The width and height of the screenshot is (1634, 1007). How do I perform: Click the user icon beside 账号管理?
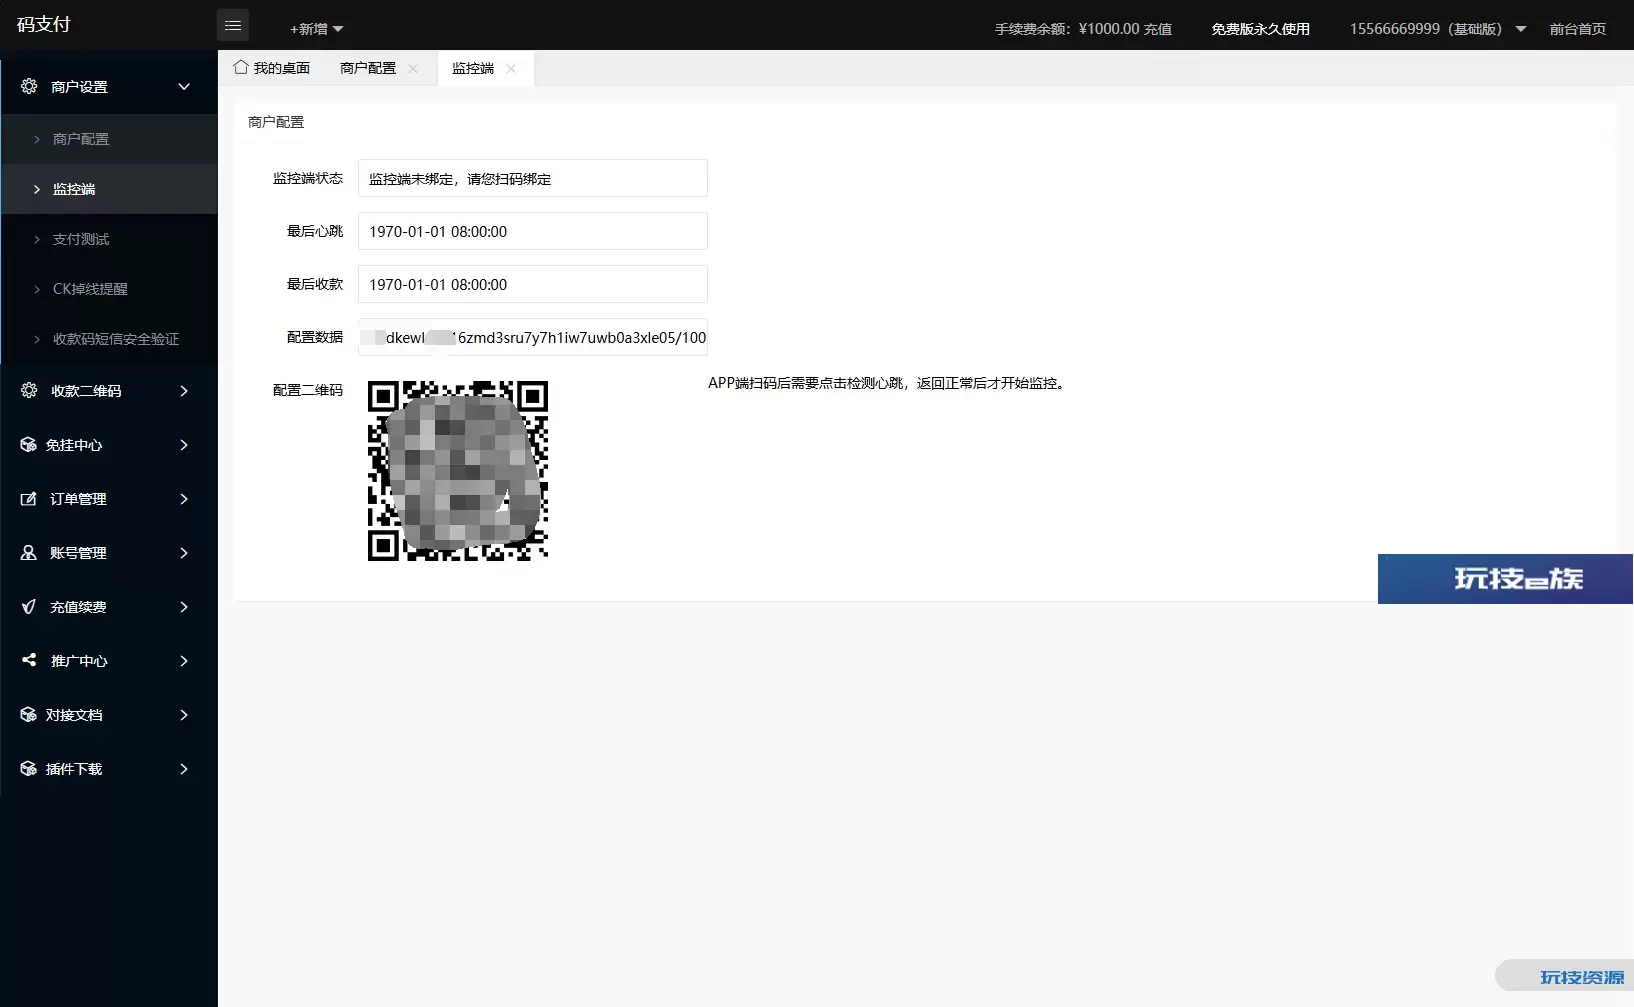pos(29,552)
